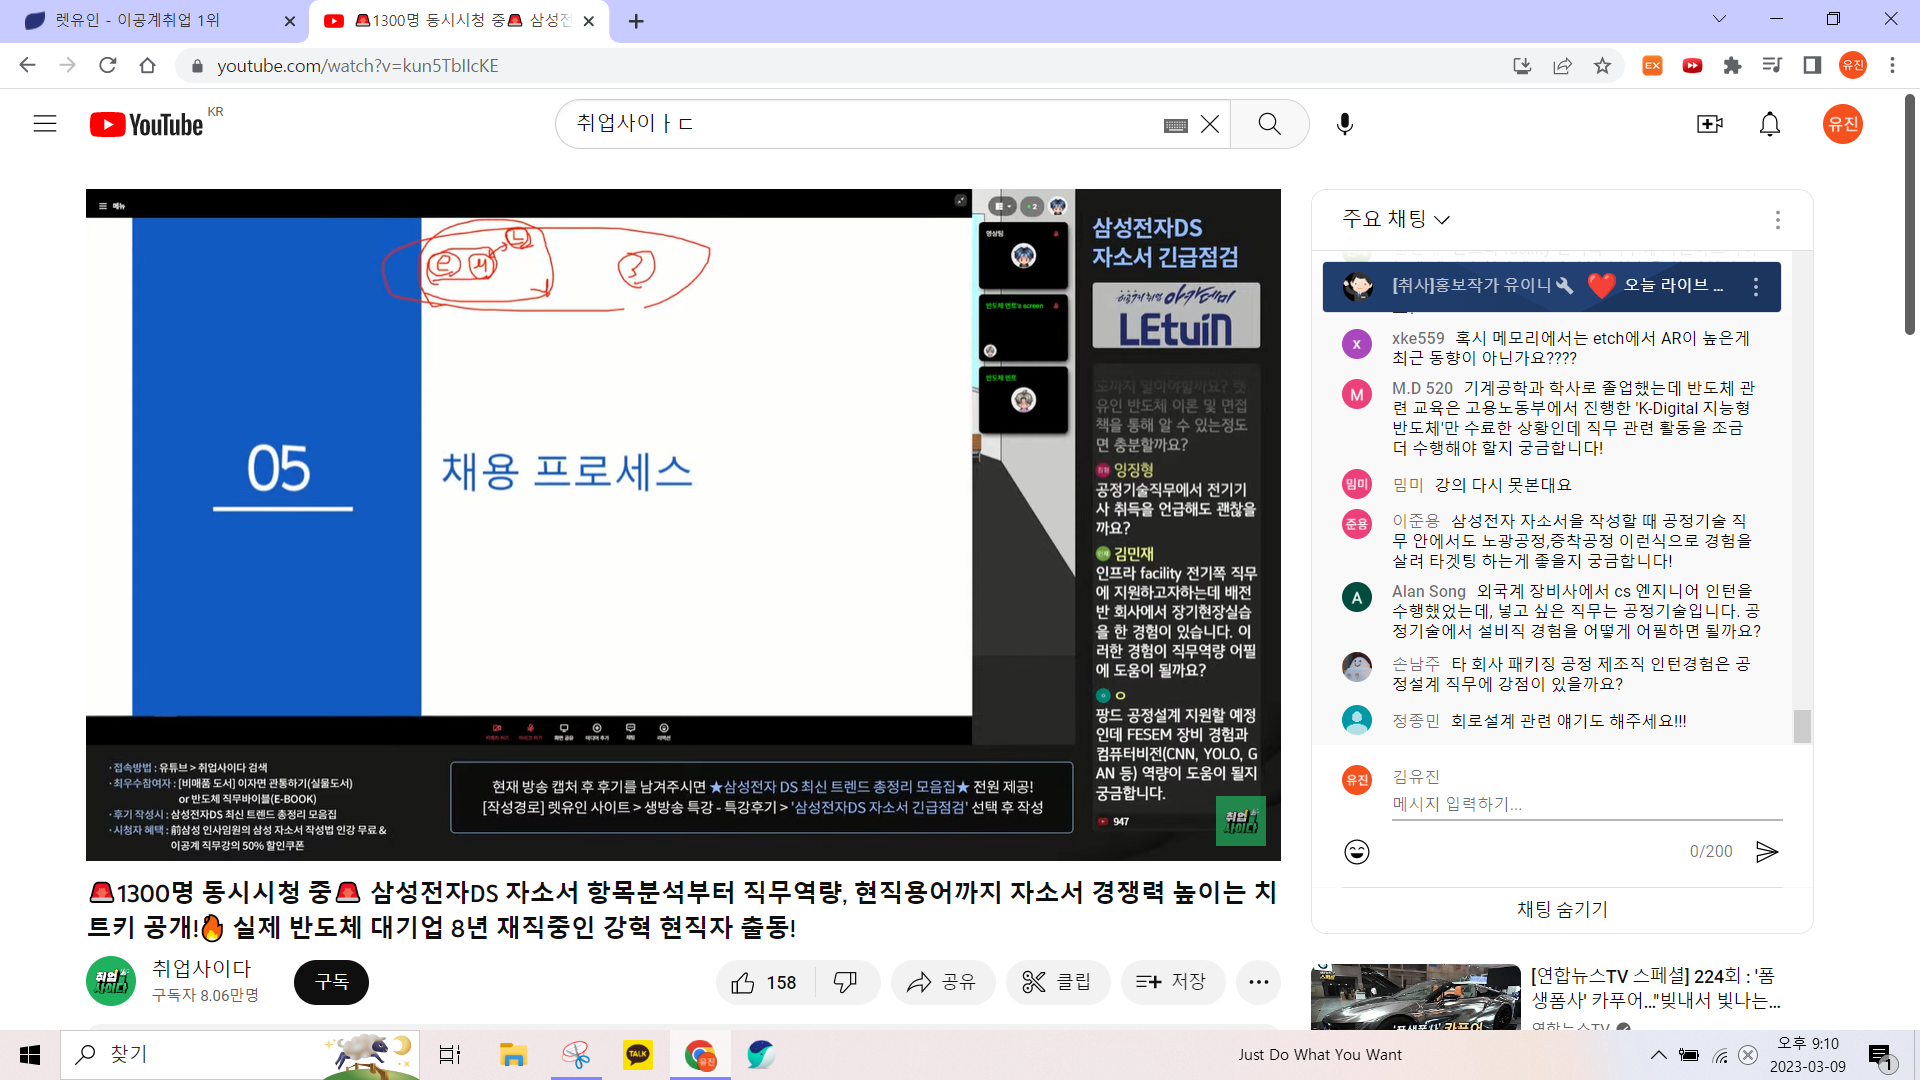Click the 구독 subscribe button

point(331,983)
